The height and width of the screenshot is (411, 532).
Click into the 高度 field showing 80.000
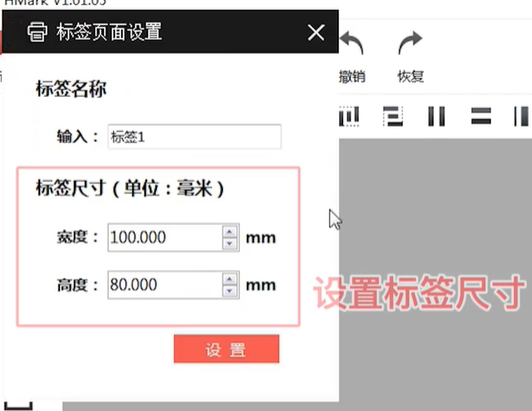pos(165,285)
